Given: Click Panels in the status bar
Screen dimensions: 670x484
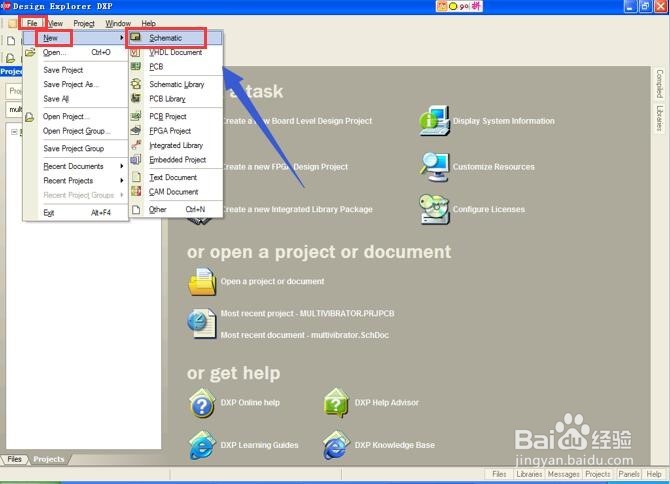Looking at the screenshot, I should click(629, 474).
